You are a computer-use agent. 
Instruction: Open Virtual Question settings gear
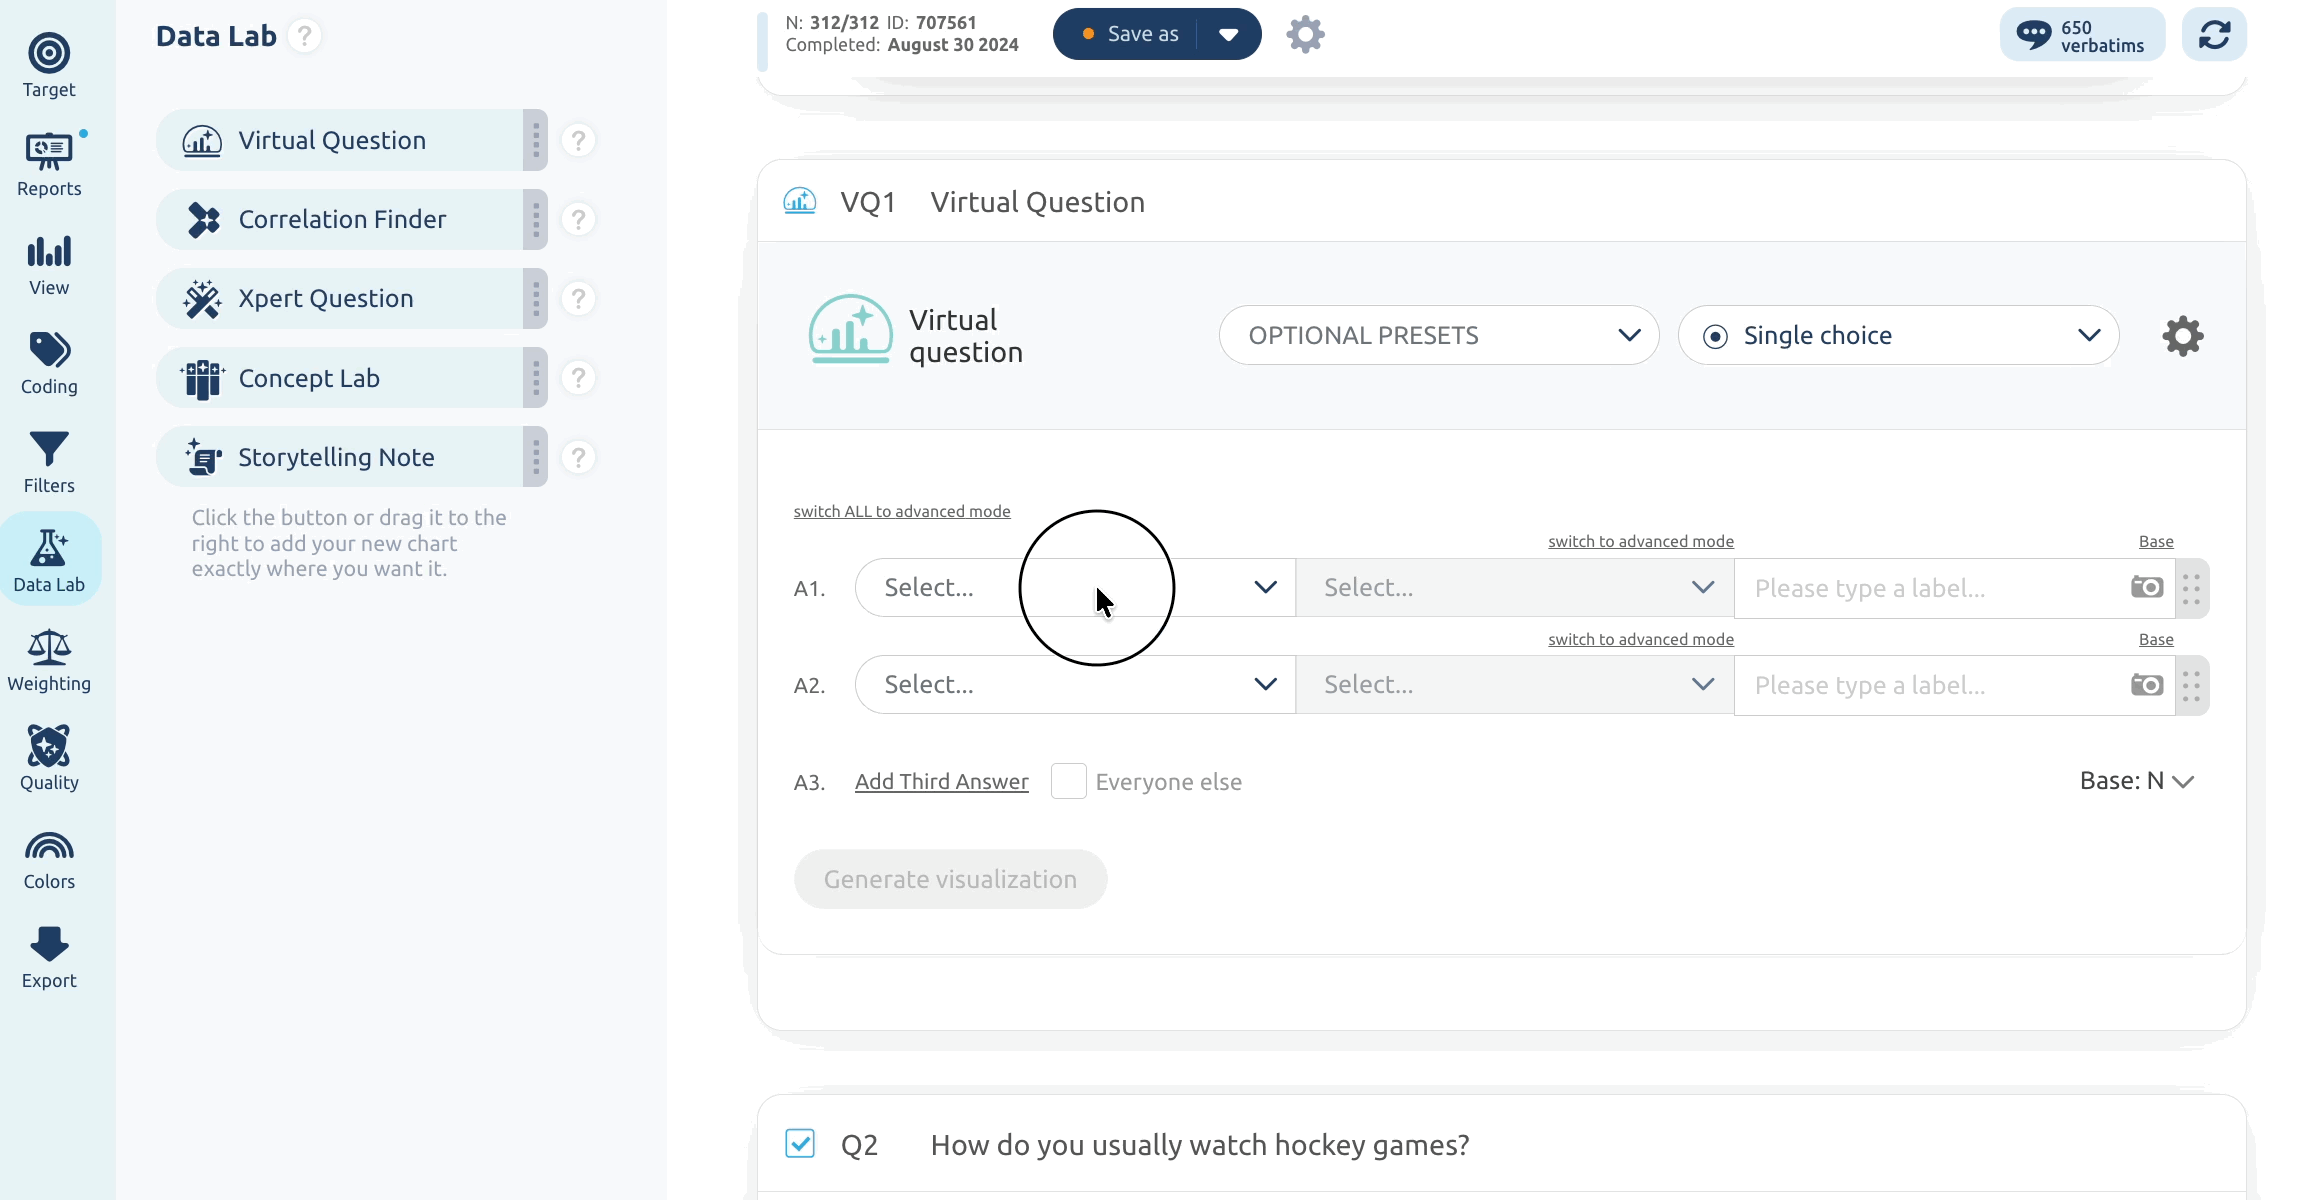click(2182, 336)
